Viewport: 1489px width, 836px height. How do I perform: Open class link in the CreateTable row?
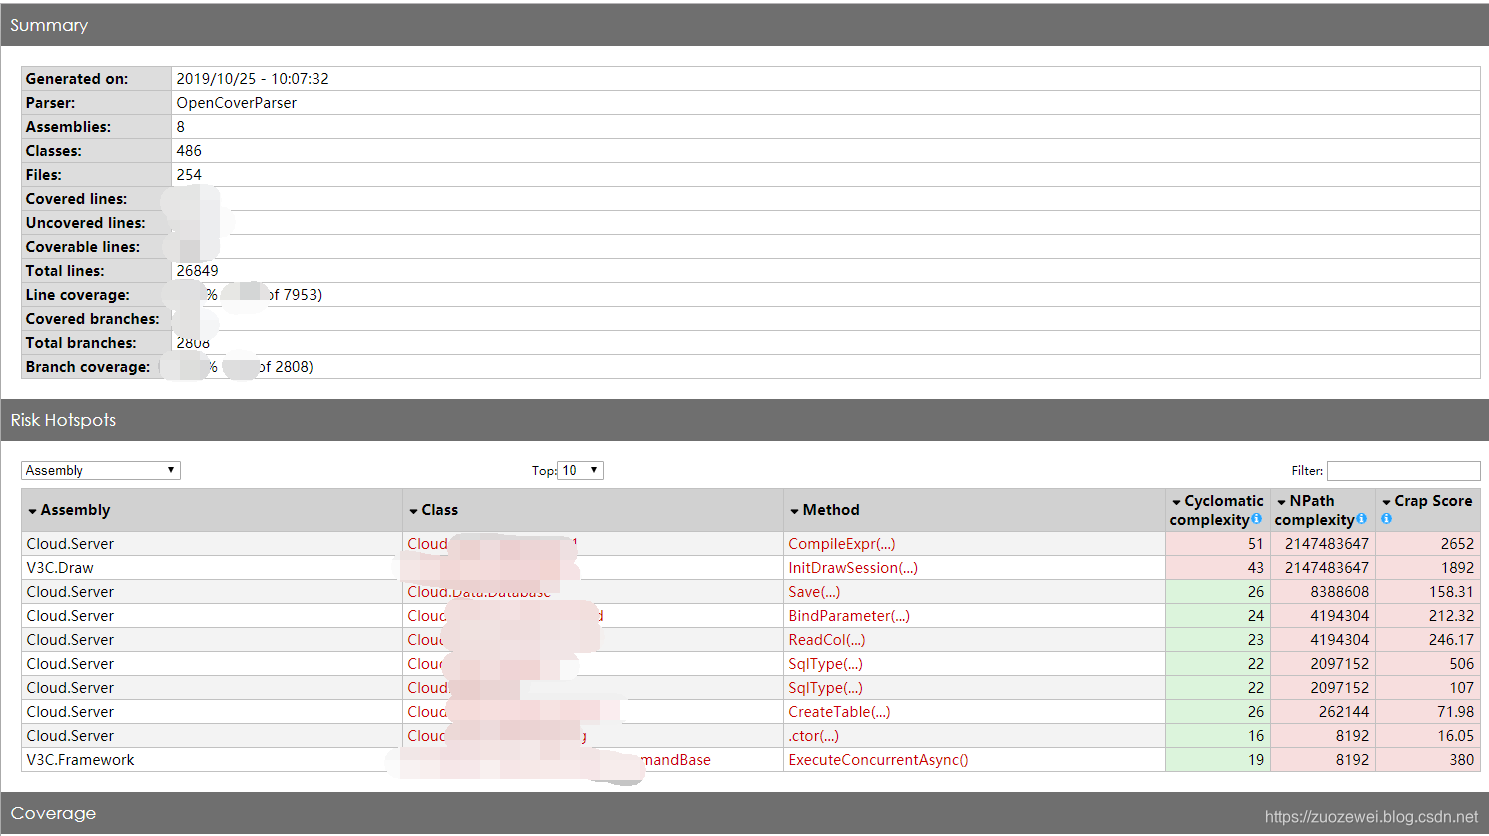pyautogui.click(x=427, y=712)
